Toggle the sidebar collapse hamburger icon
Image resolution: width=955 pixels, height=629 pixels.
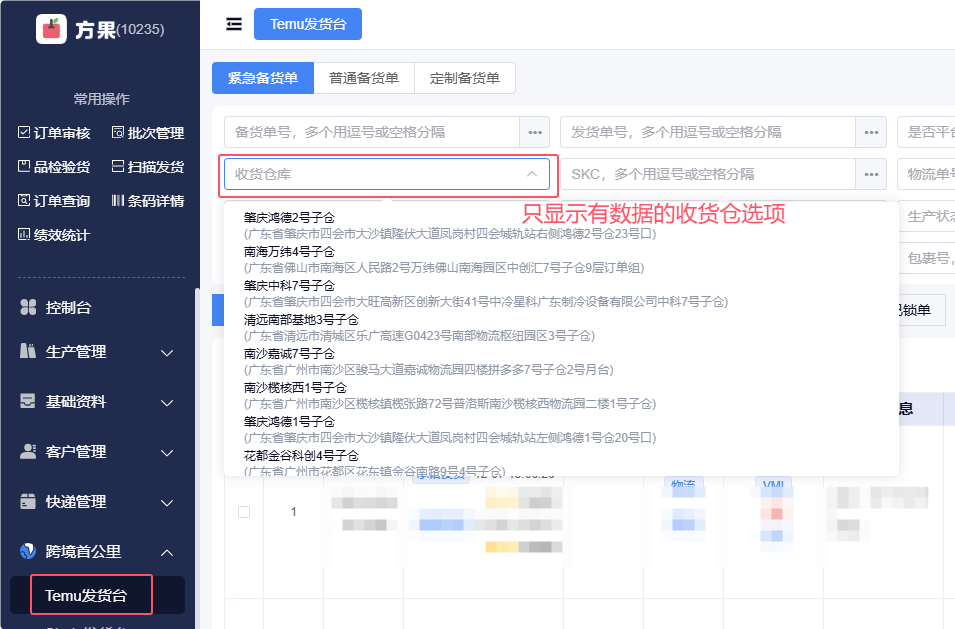point(234,24)
